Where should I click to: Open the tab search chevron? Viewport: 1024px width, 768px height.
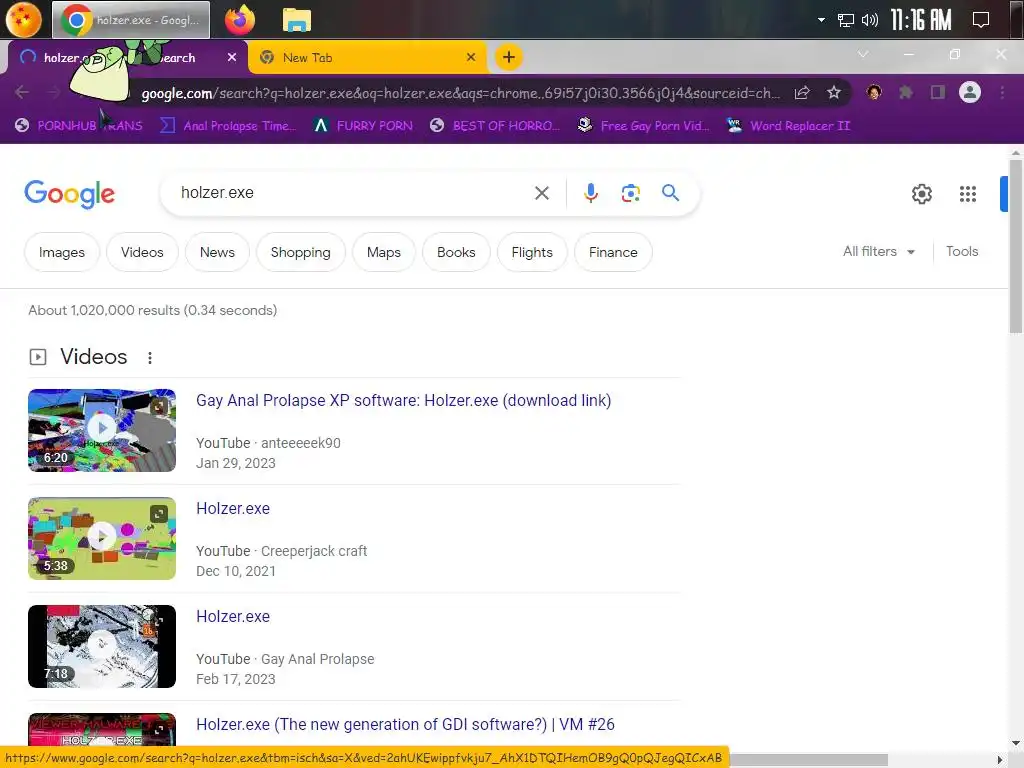tap(863, 54)
